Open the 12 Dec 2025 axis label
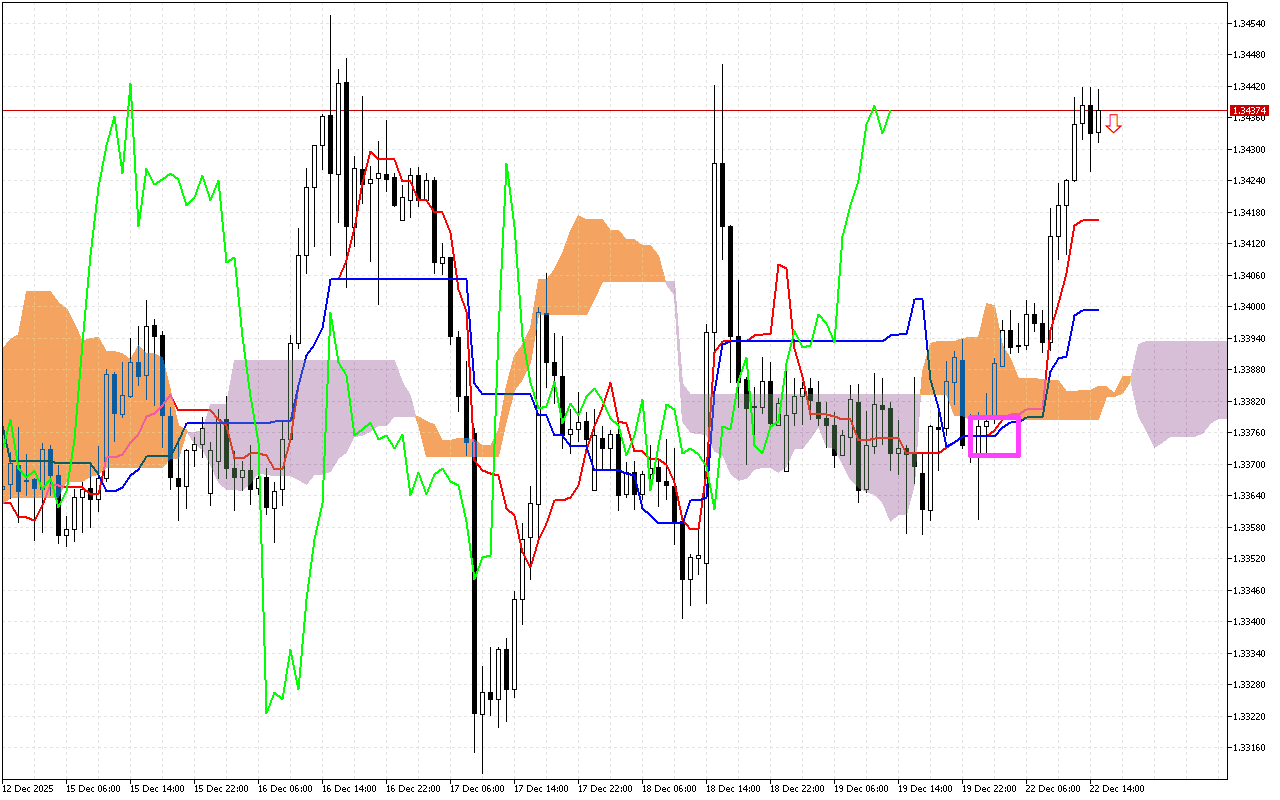This screenshot has height=800, width=1280. click(x=30, y=788)
